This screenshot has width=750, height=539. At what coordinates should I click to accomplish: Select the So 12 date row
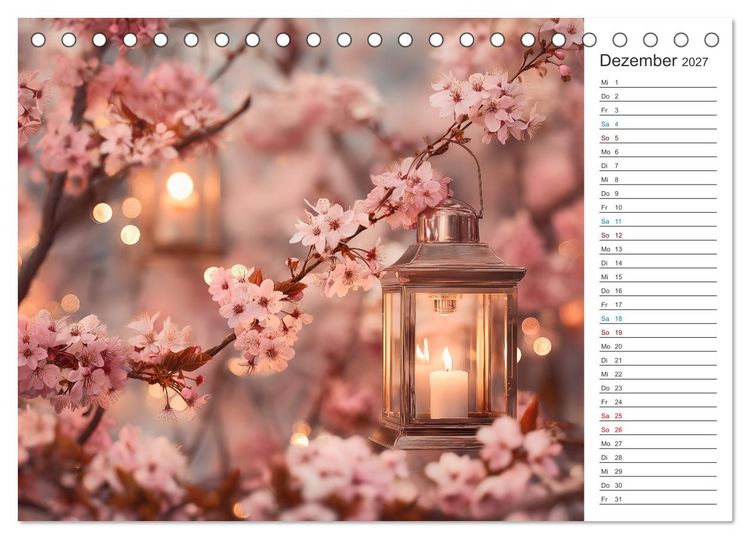pos(658,235)
